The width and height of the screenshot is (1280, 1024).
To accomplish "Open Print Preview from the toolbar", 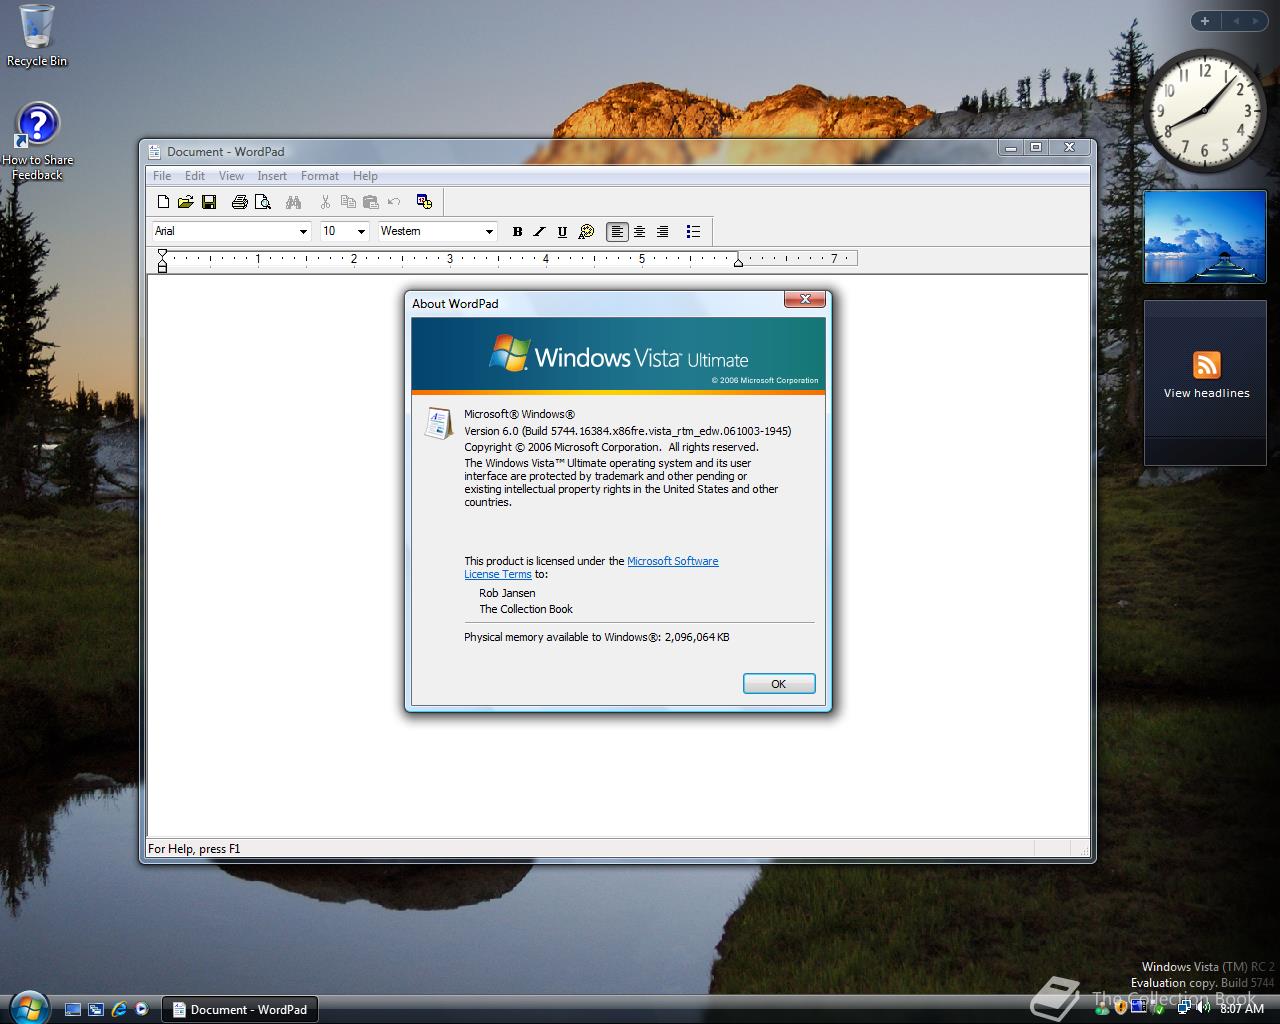I will click(x=263, y=202).
